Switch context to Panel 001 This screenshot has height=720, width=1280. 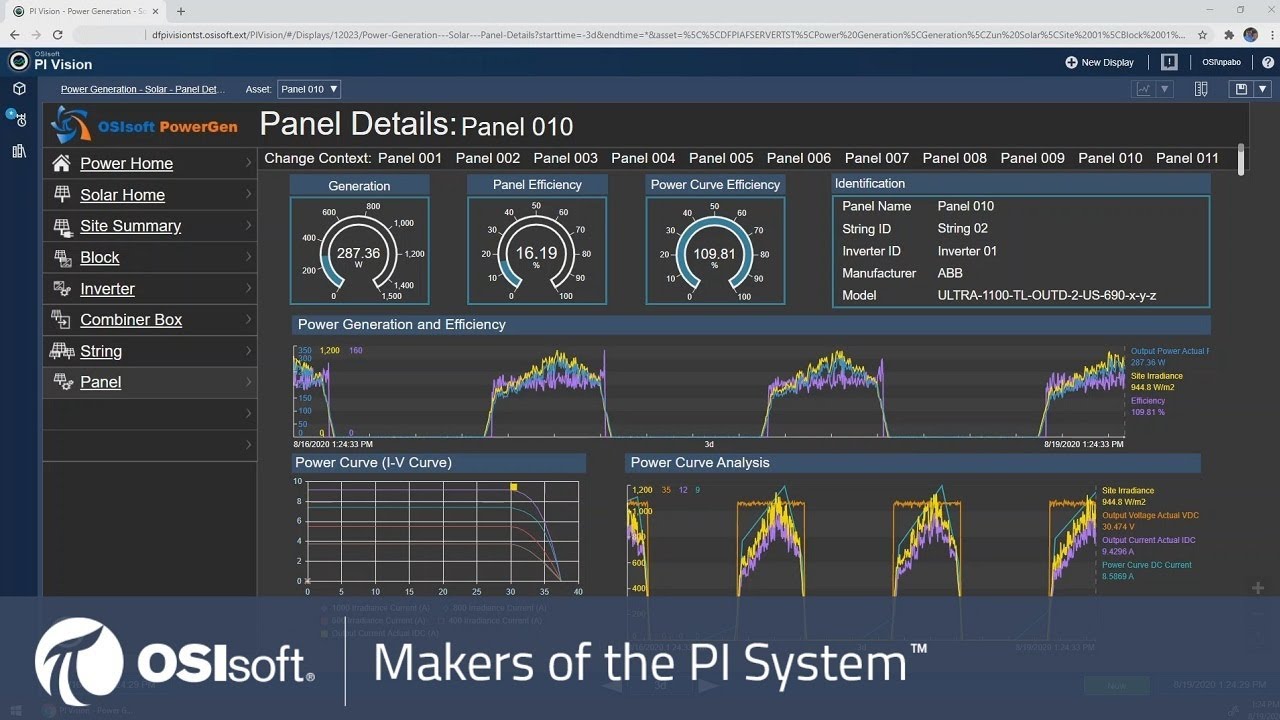[x=409, y=158]
